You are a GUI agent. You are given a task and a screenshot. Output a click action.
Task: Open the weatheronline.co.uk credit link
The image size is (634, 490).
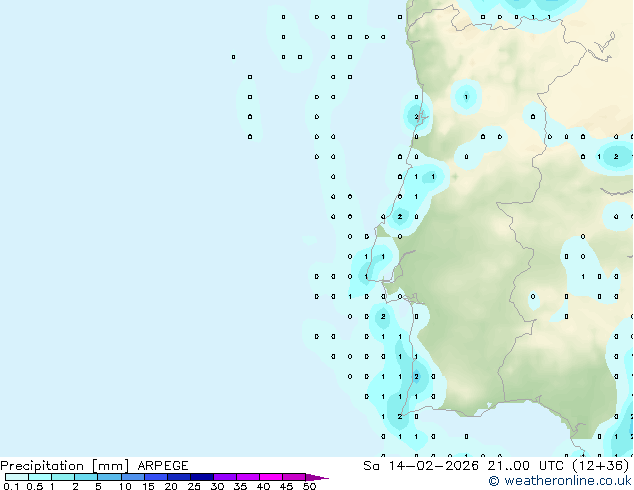(x=560, y=481)
